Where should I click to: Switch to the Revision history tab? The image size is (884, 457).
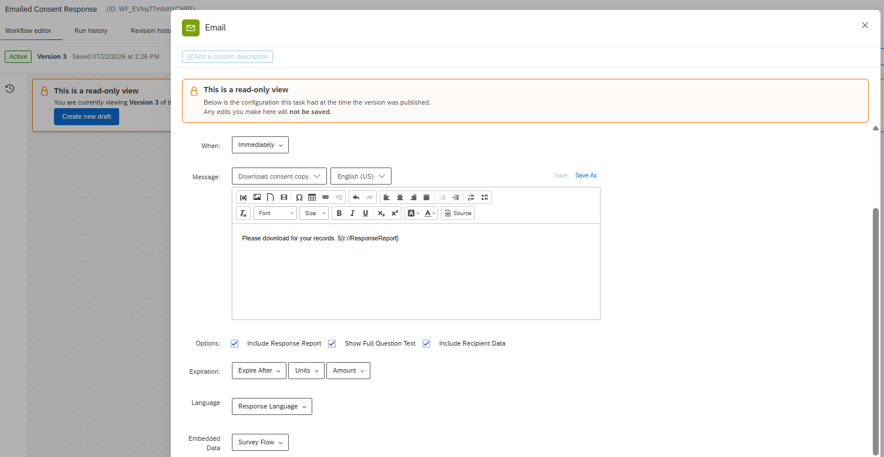(x=151, y=30)
